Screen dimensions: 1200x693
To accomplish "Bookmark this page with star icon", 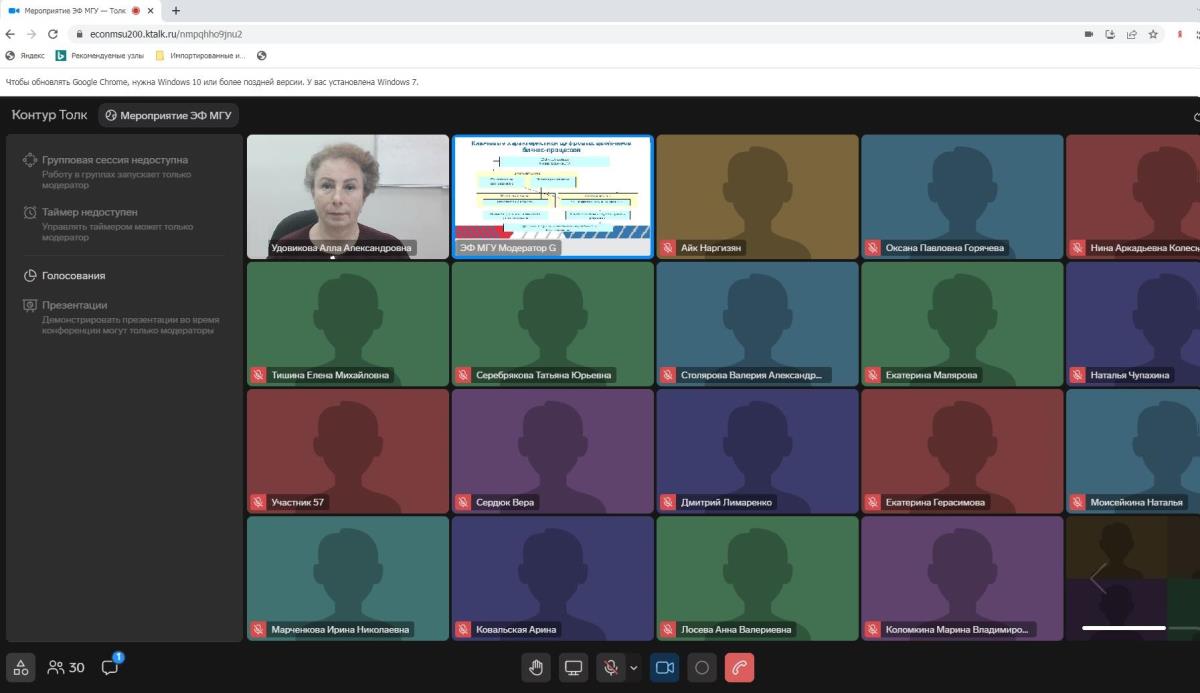I will click(x=1153, y=34).
